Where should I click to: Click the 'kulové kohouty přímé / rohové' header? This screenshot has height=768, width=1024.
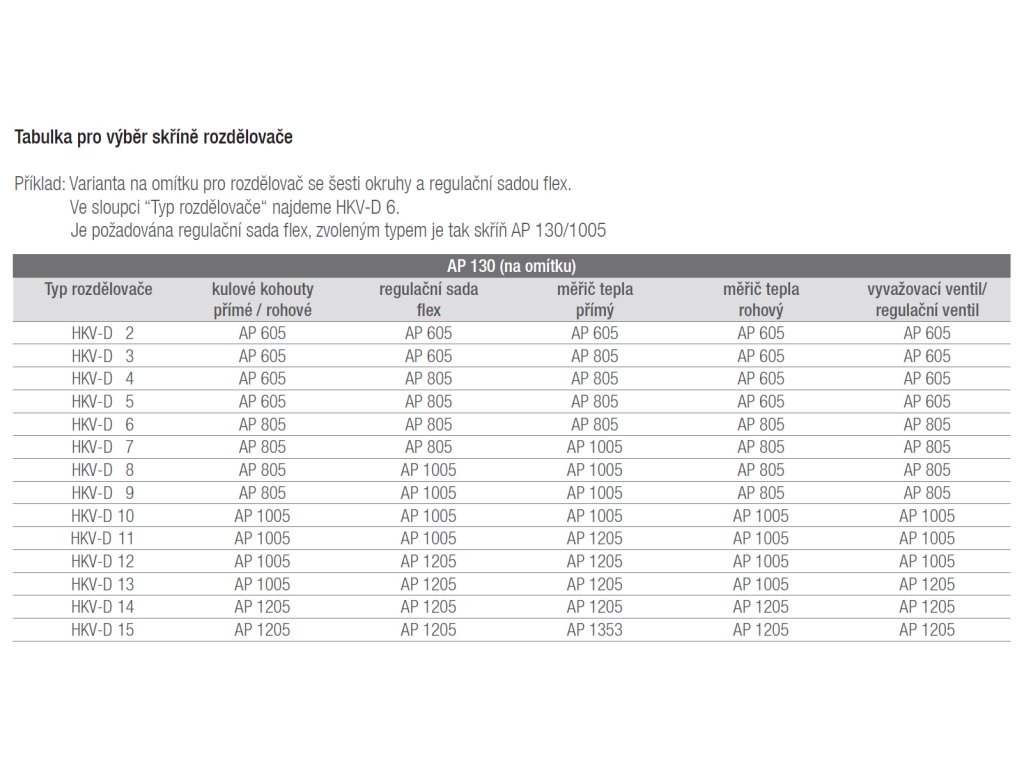(262, 300)
